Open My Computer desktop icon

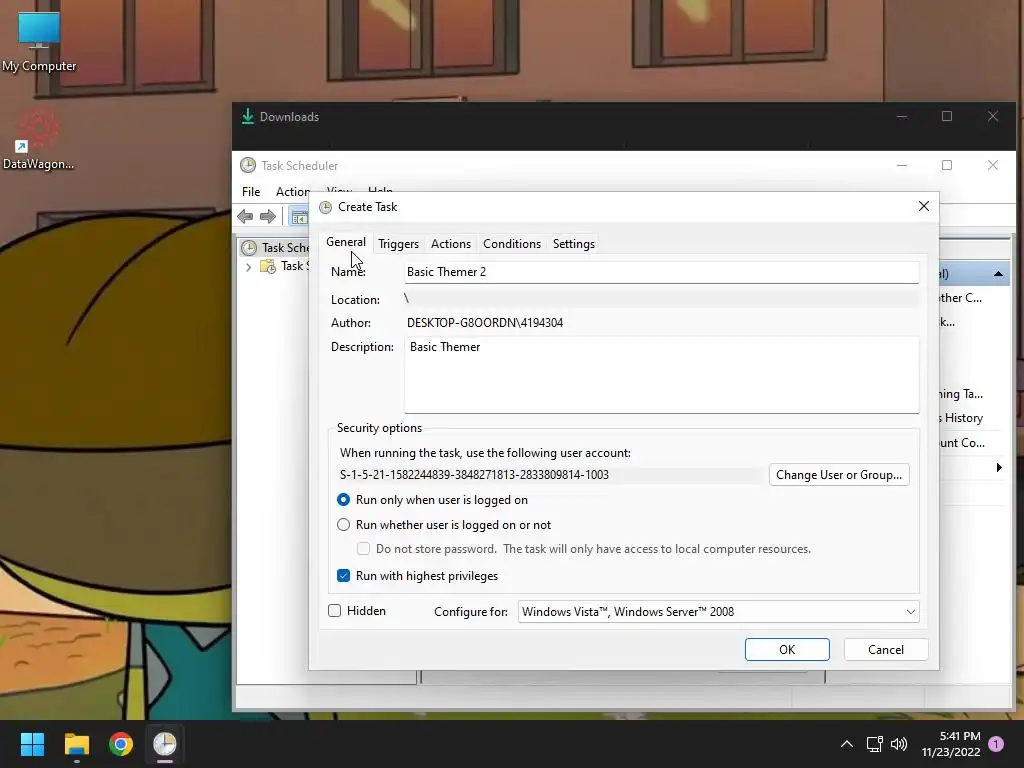tap(39, 42)
